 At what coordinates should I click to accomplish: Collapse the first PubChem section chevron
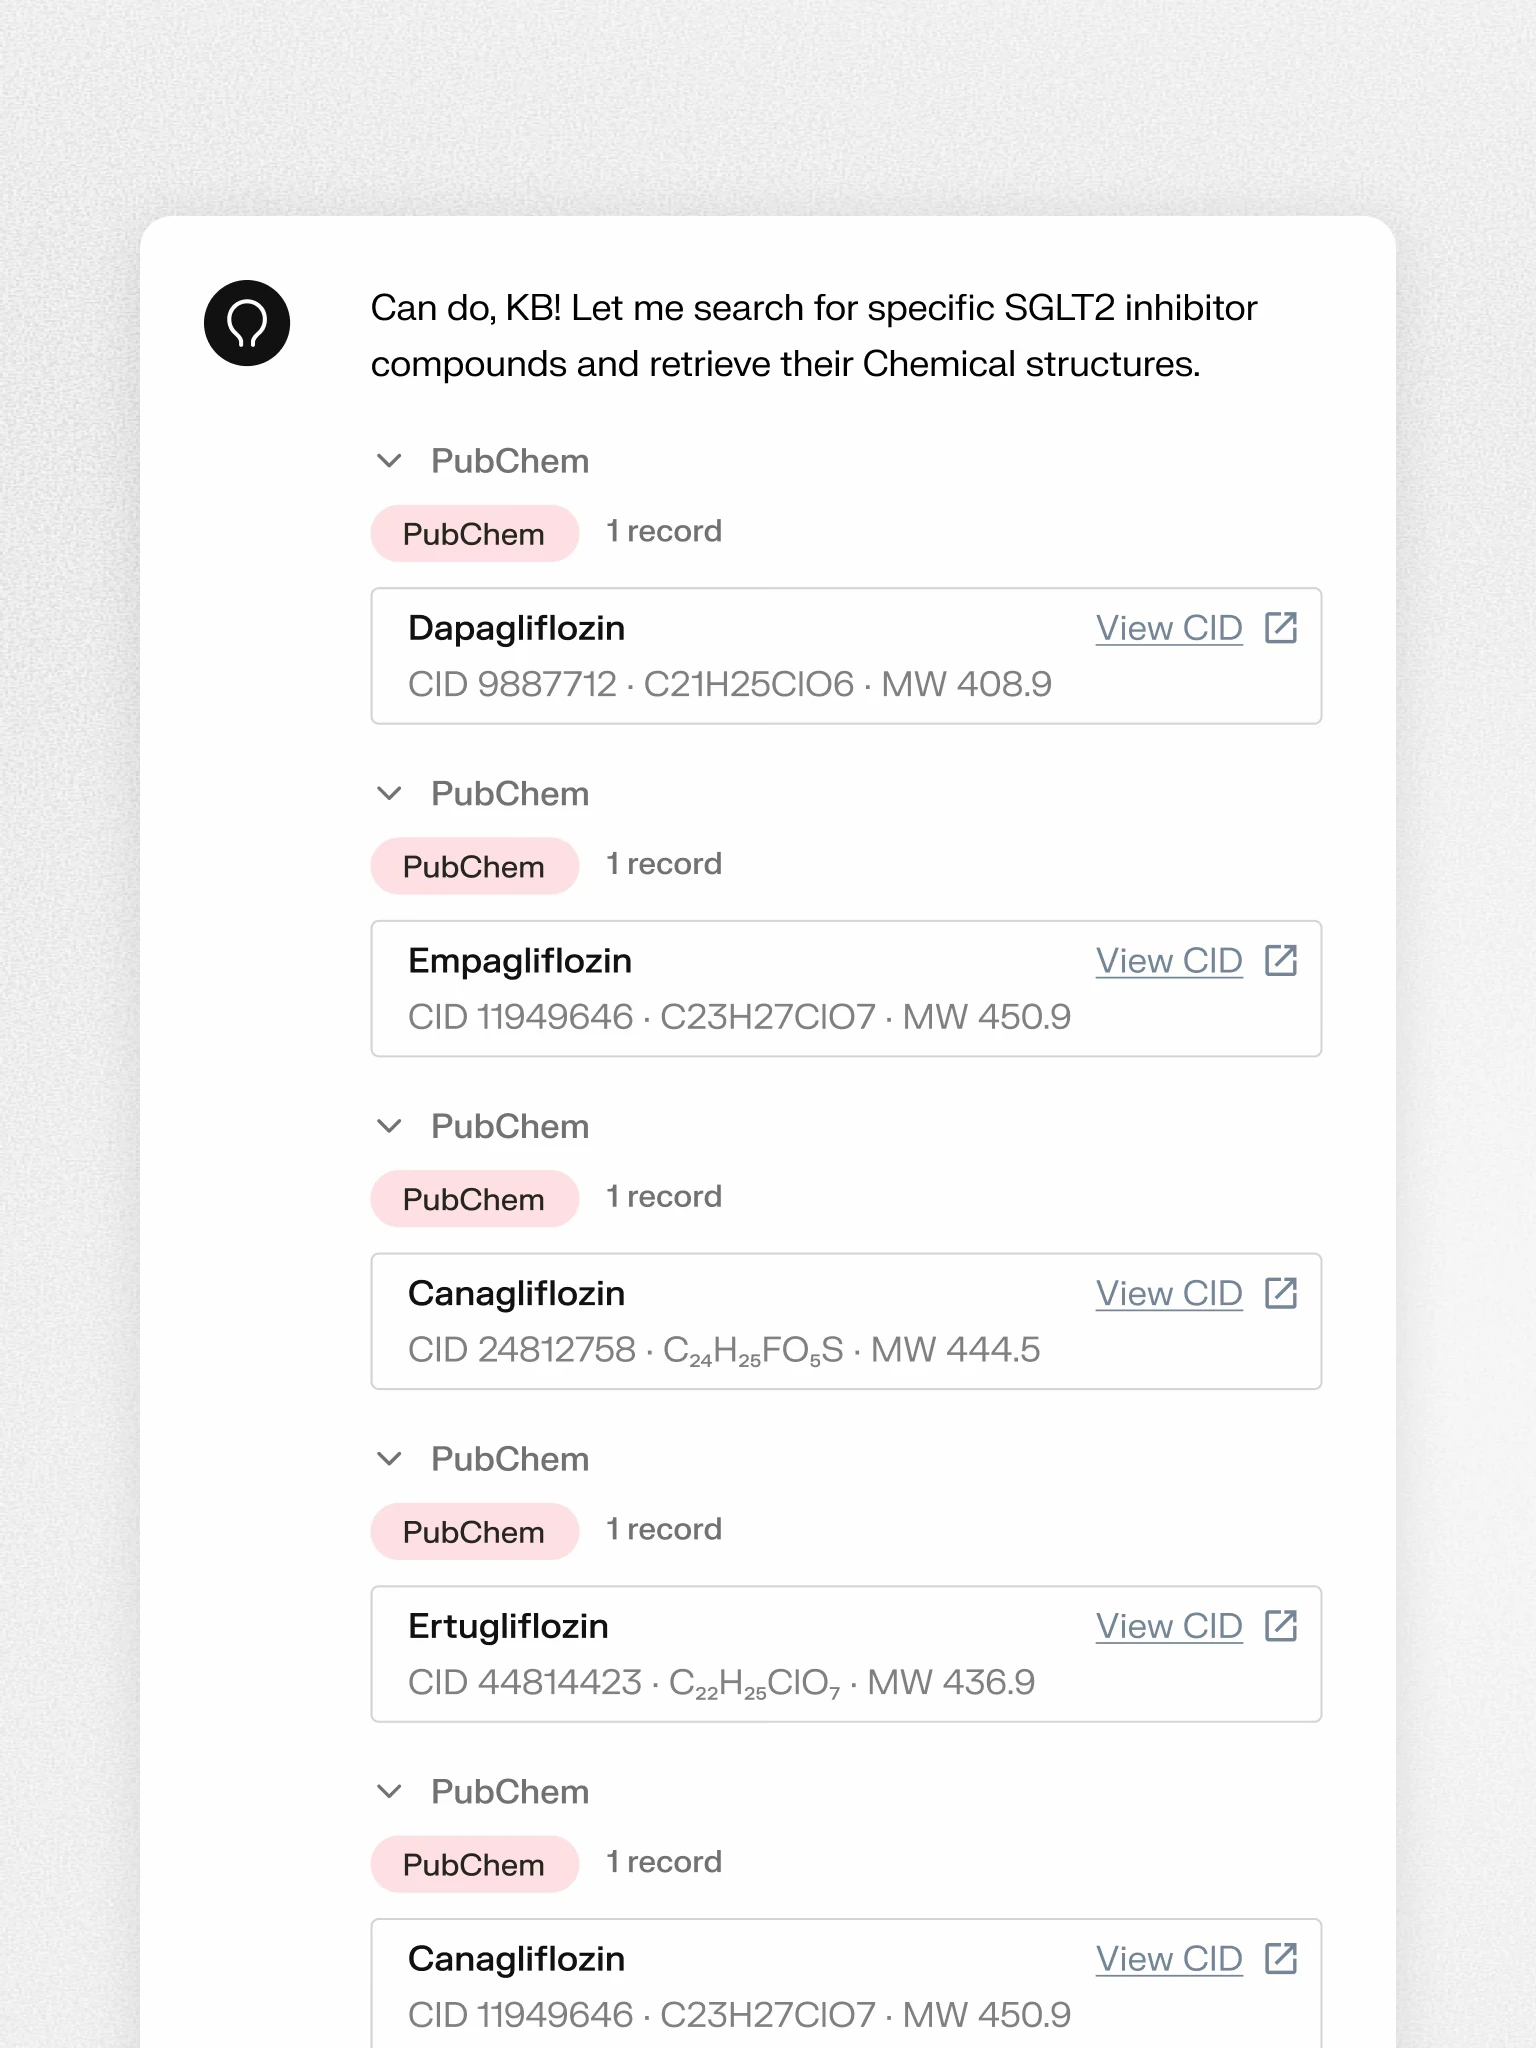(389, 461)
